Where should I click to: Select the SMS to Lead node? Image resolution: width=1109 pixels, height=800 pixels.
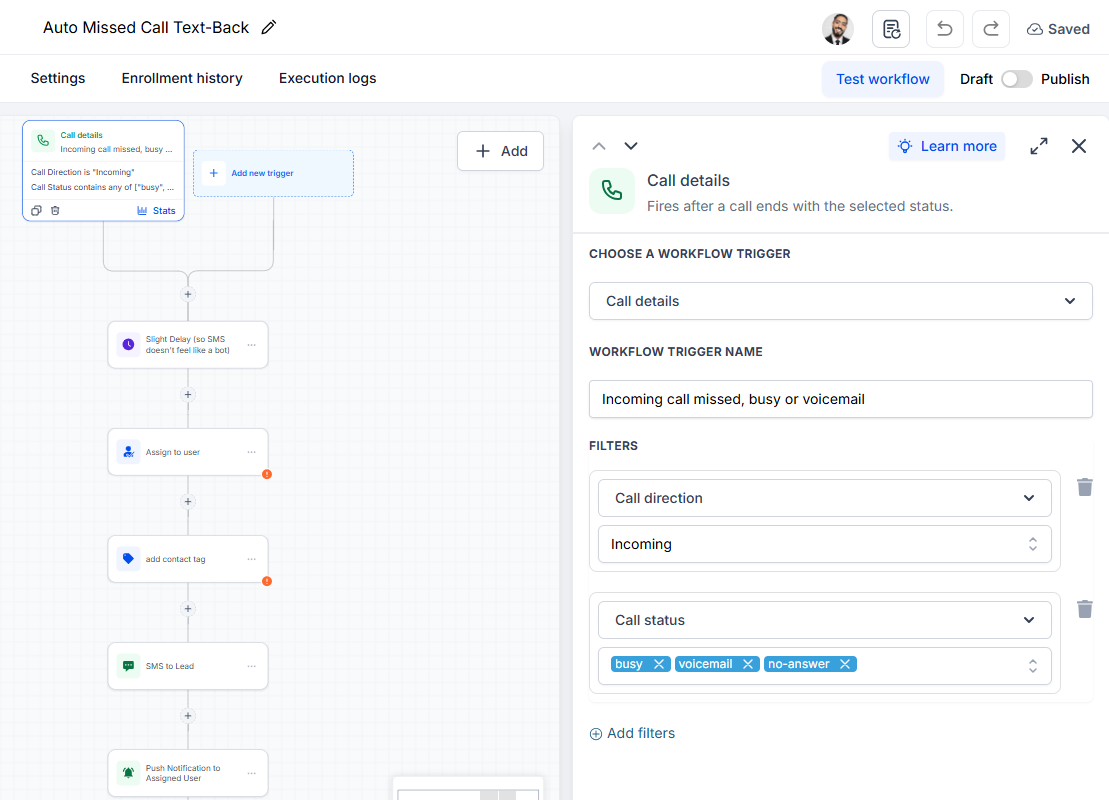click(187, 666)
